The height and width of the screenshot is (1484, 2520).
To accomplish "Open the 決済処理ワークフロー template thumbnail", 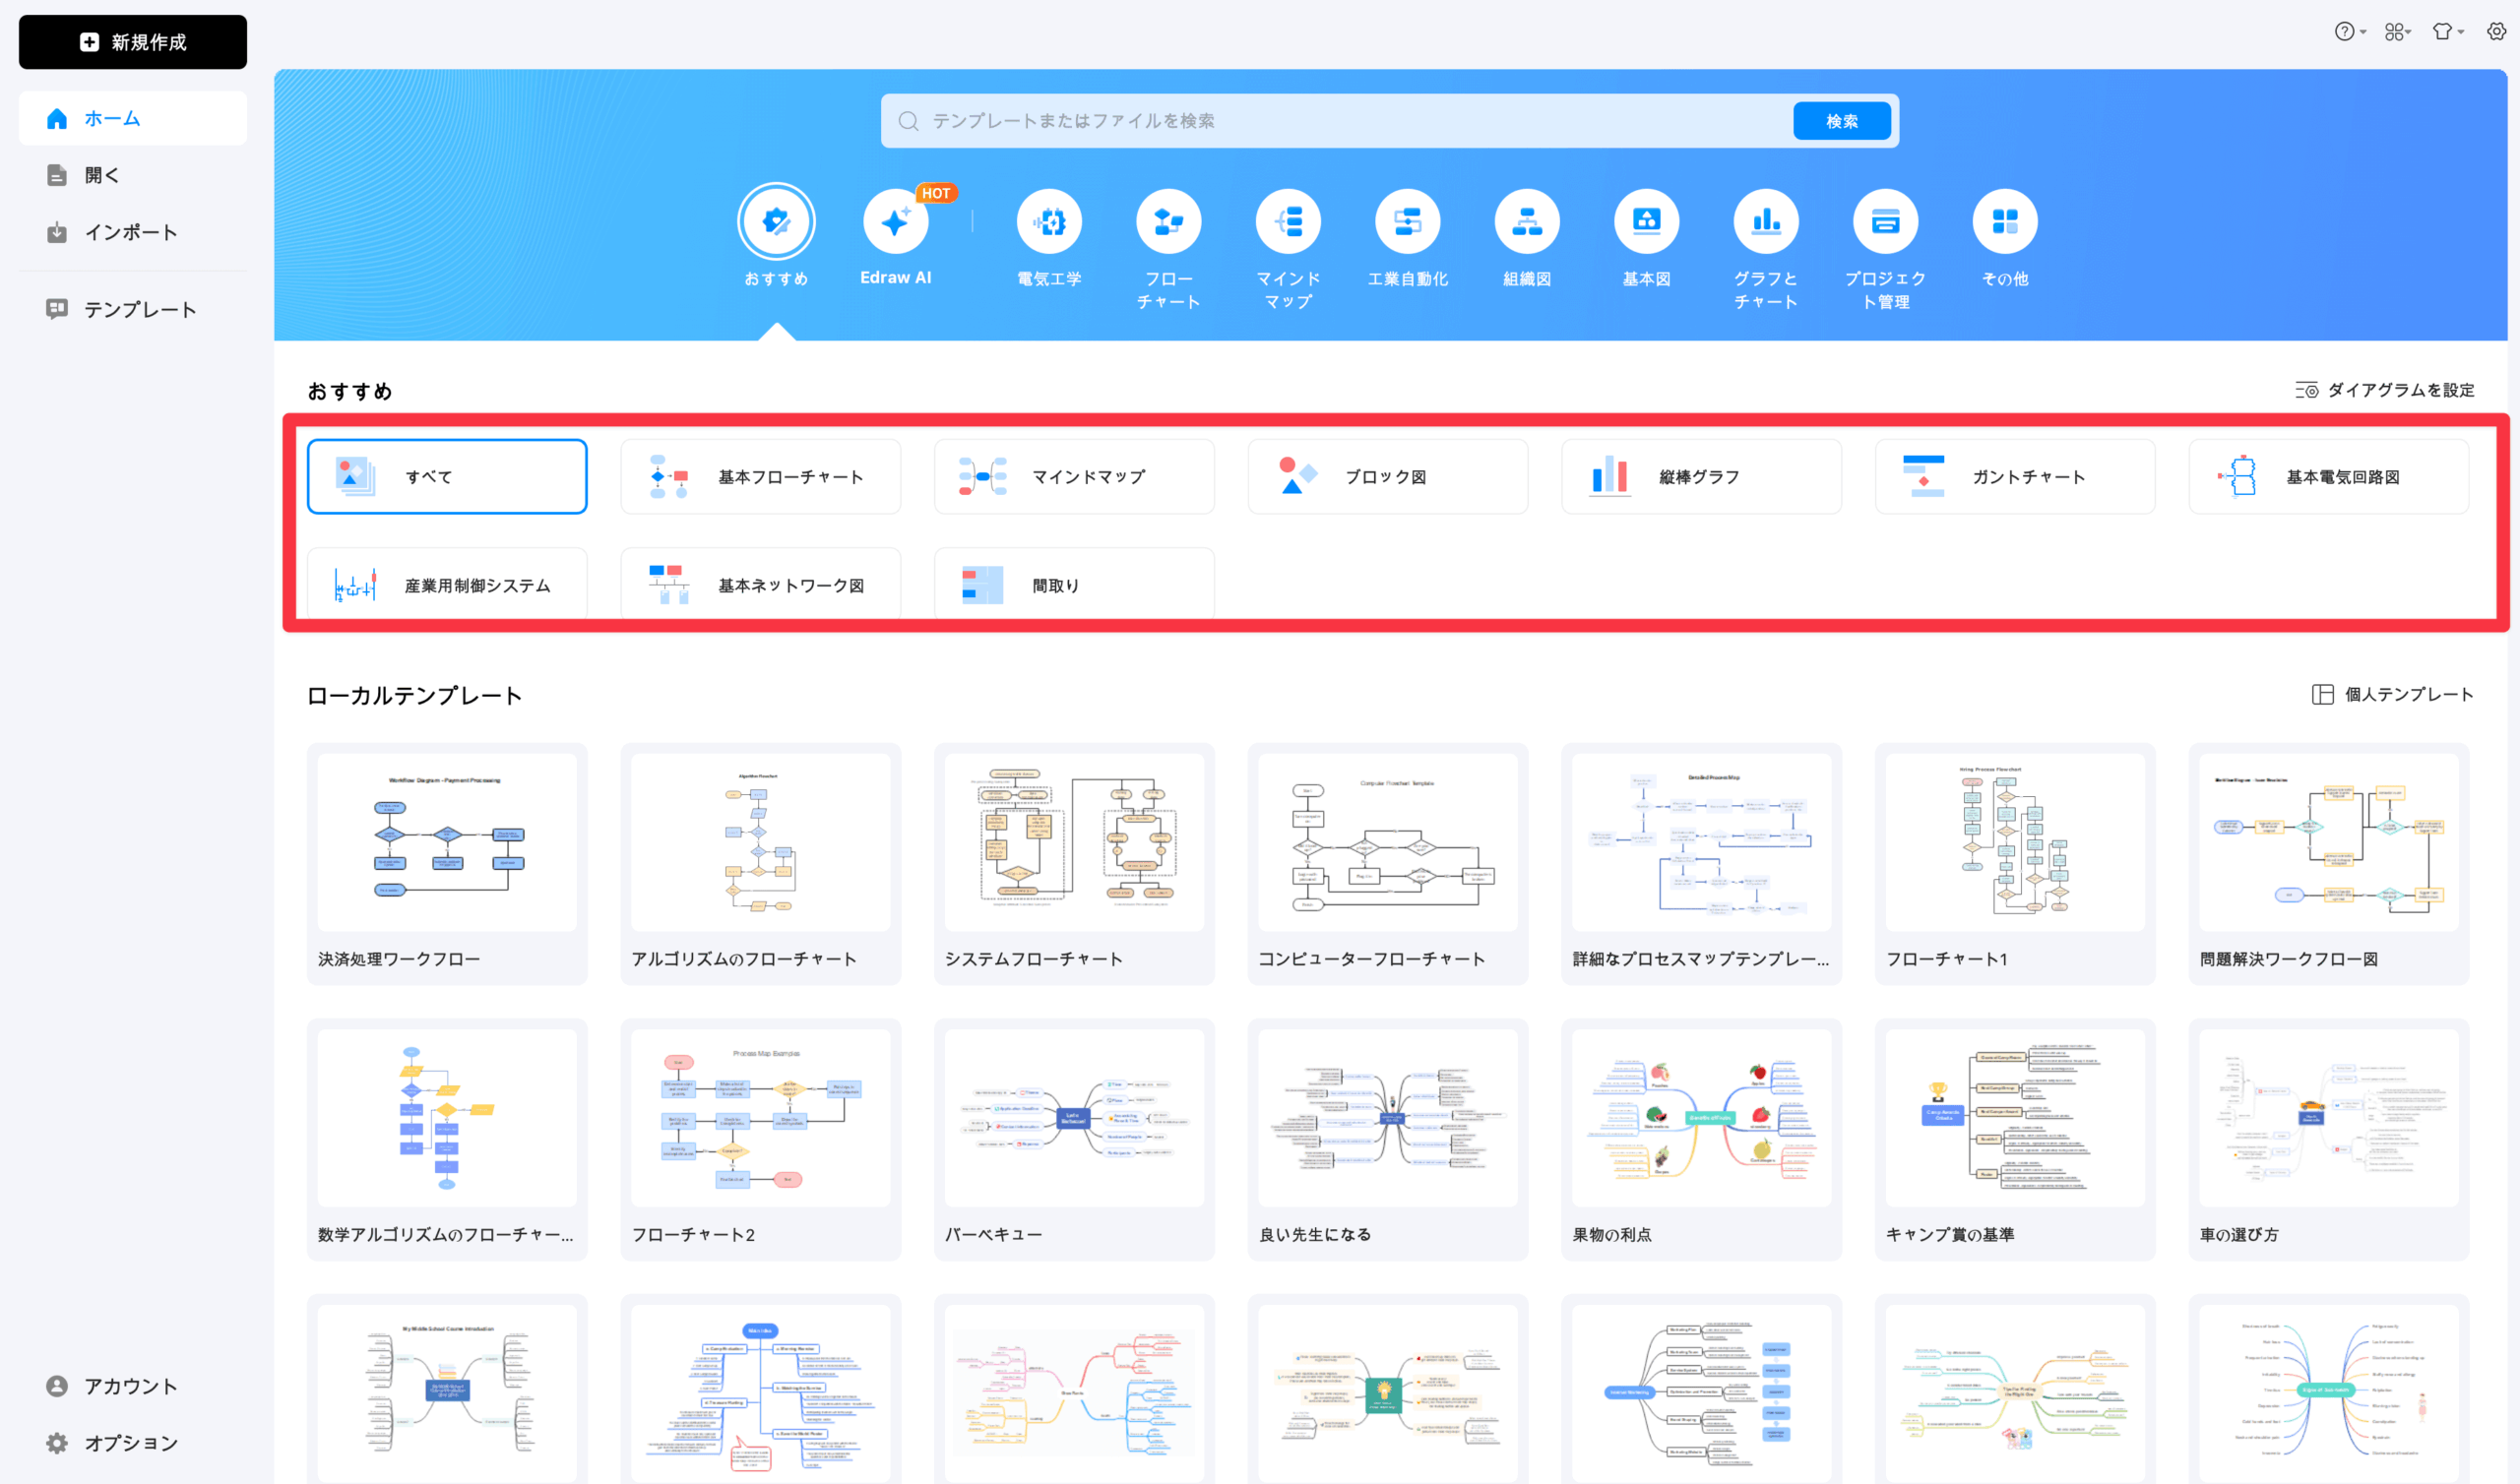I will tap(447, 842).
